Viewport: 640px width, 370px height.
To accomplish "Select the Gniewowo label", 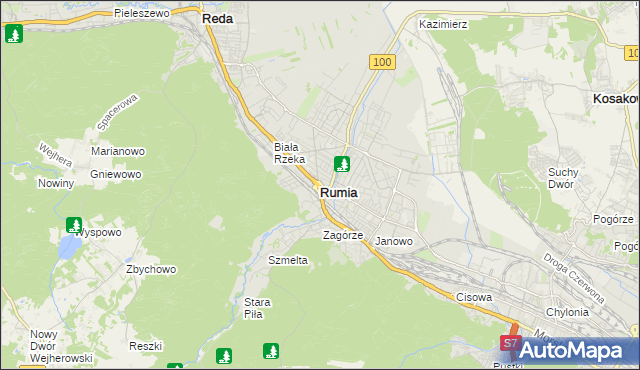I will pos(116,174).
